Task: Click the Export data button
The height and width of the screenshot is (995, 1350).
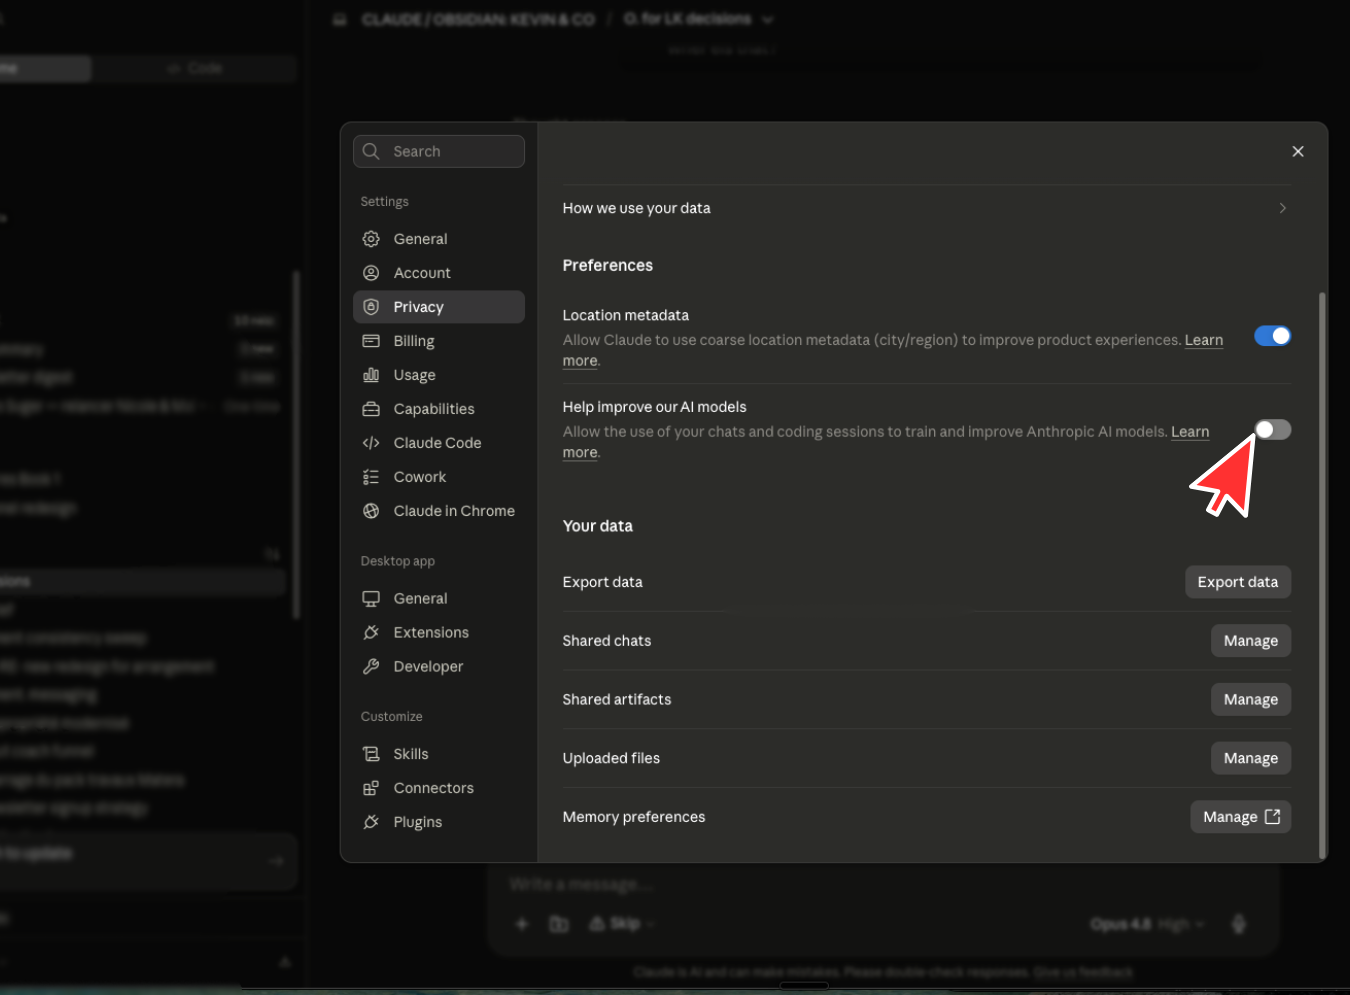Action: click(x=1237, y=582)
